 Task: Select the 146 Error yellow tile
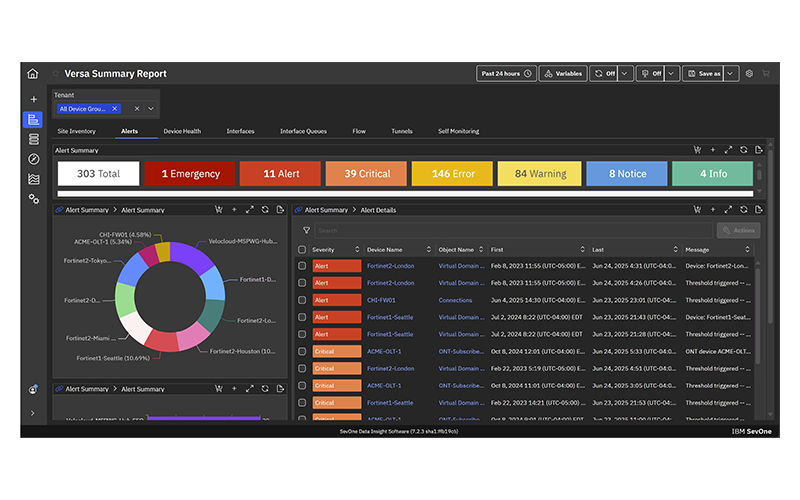tap(453, 173)
